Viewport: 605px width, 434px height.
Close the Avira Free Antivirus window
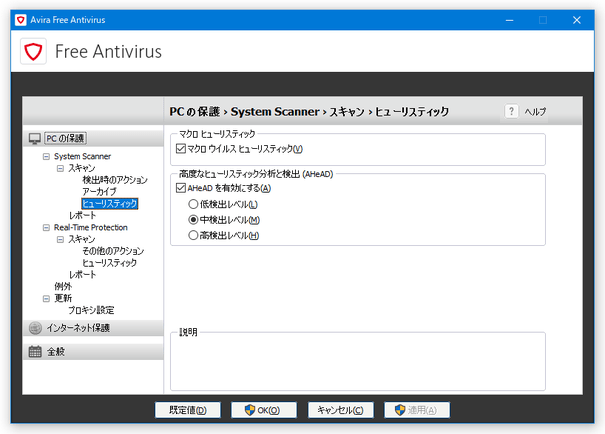pos(576,20)
